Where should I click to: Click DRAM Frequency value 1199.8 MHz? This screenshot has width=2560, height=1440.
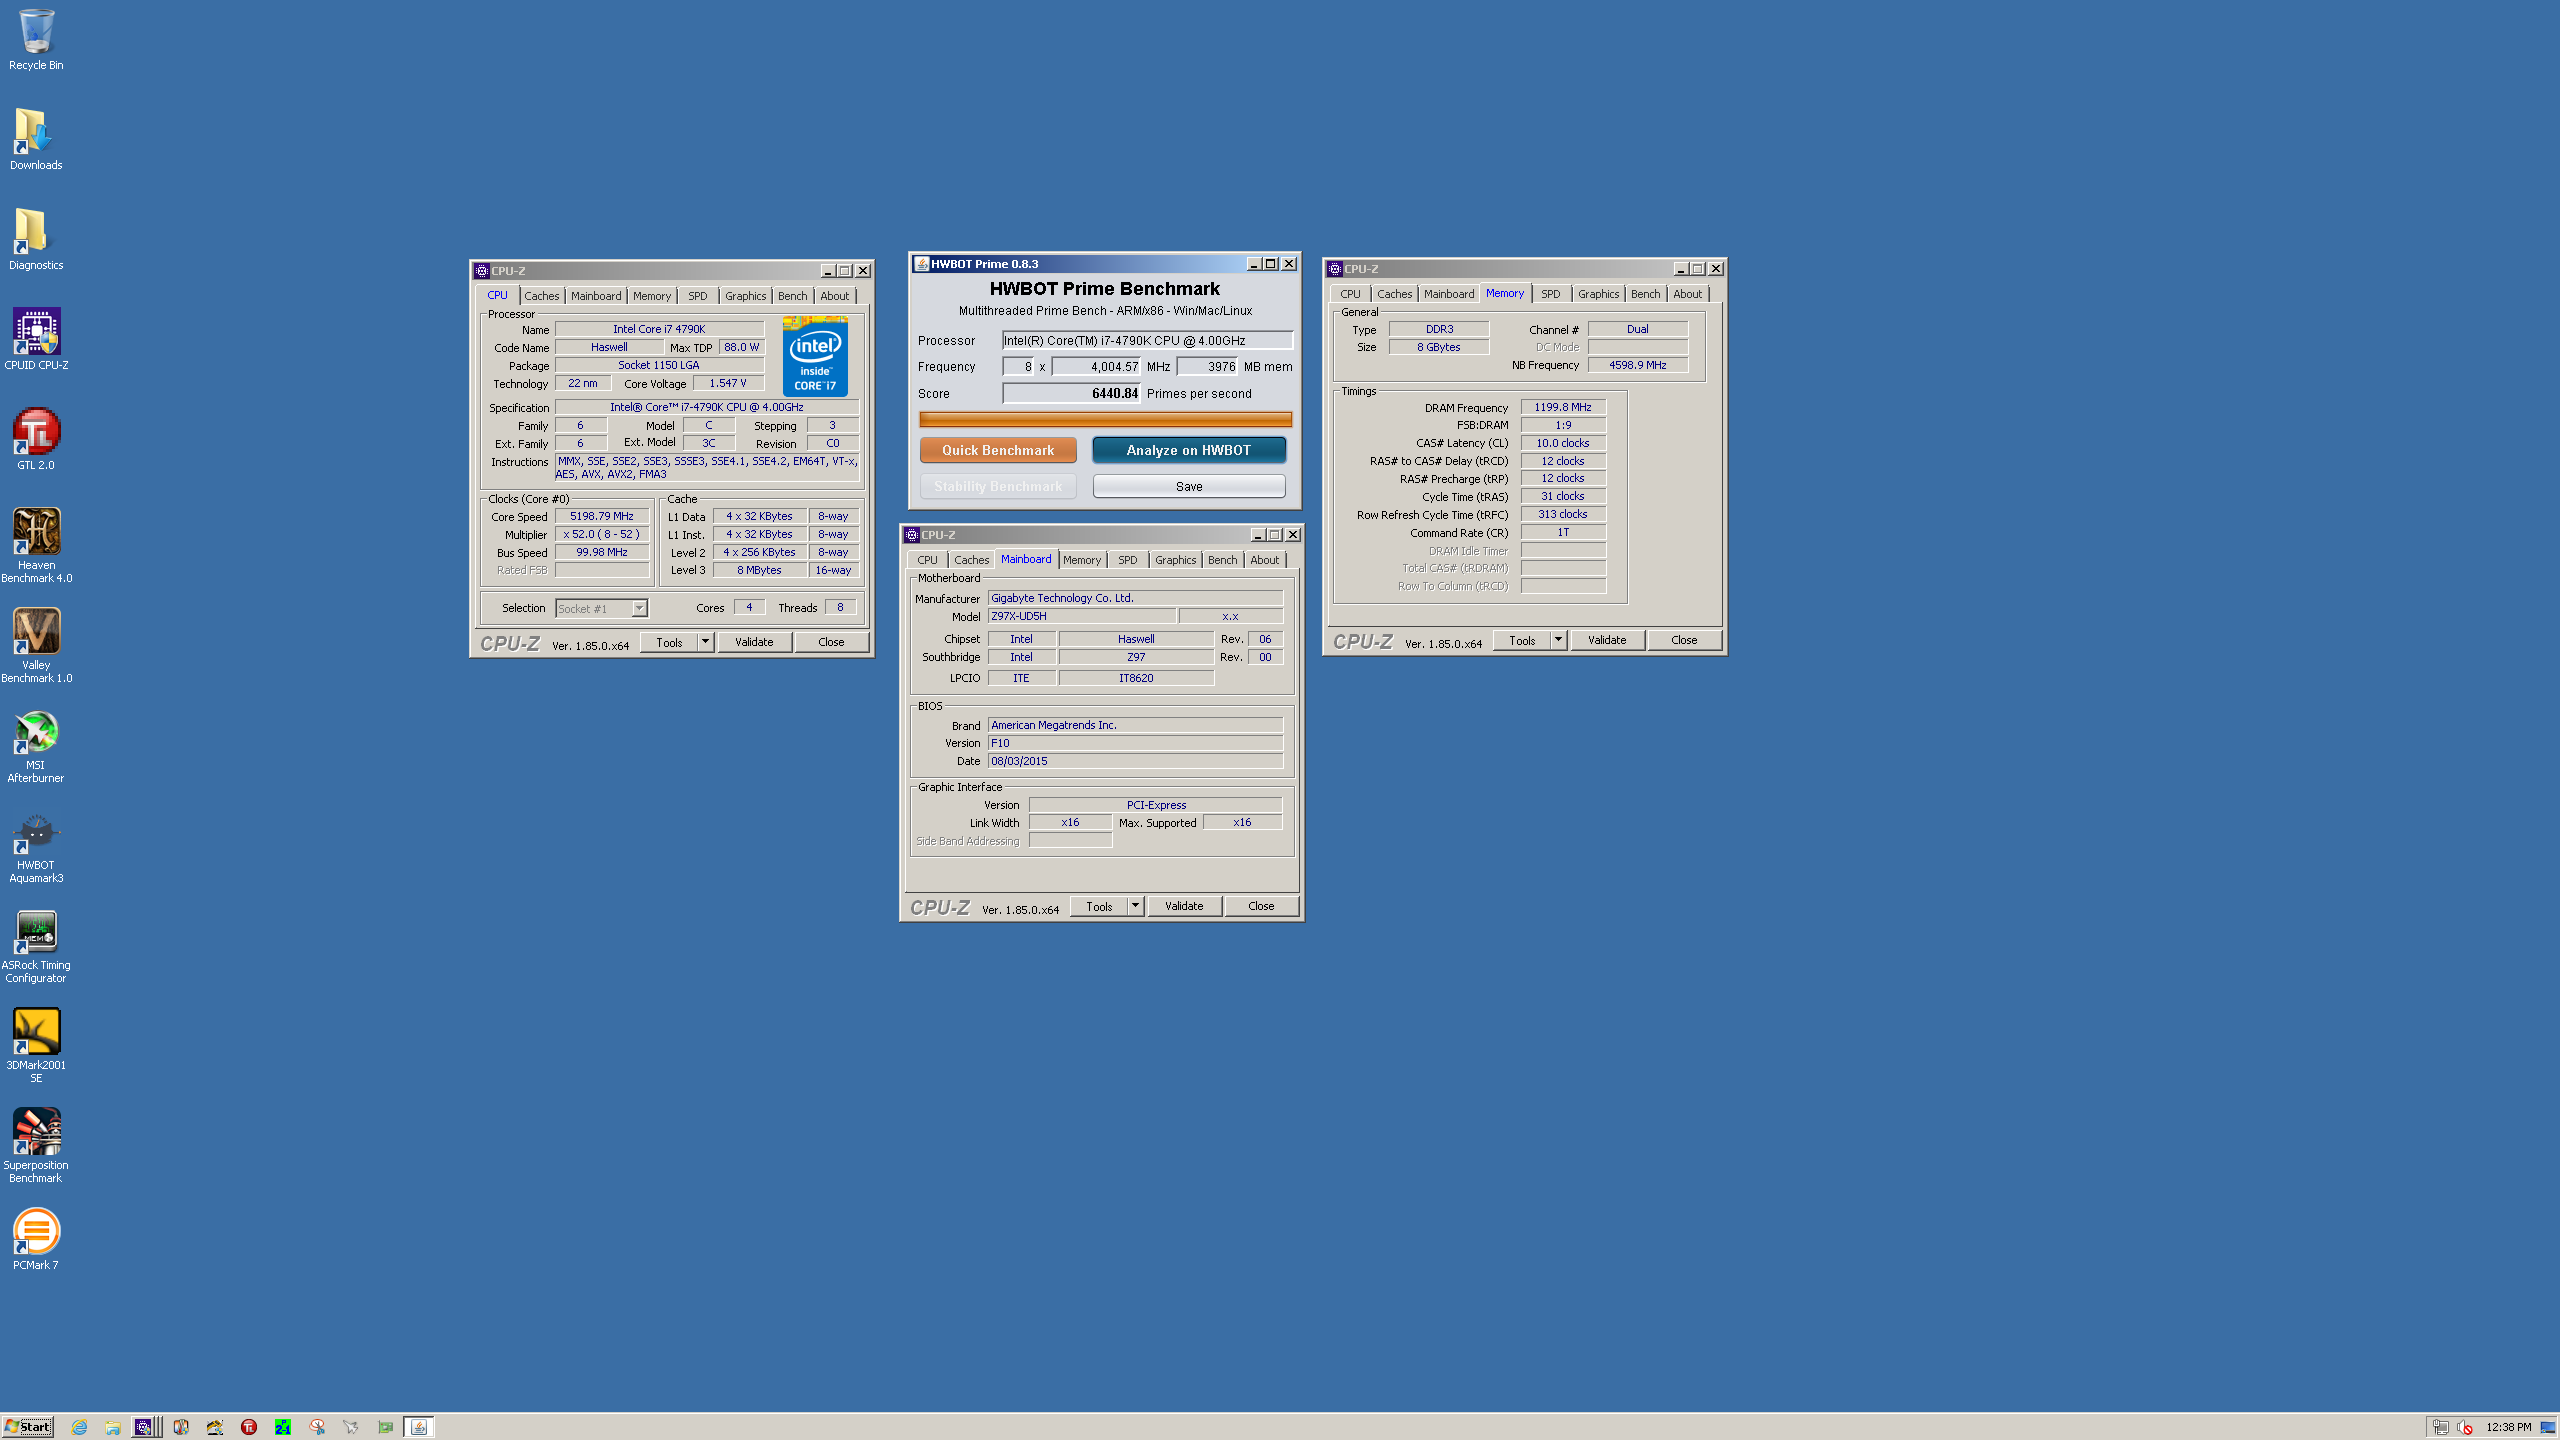coord(1563,407)
